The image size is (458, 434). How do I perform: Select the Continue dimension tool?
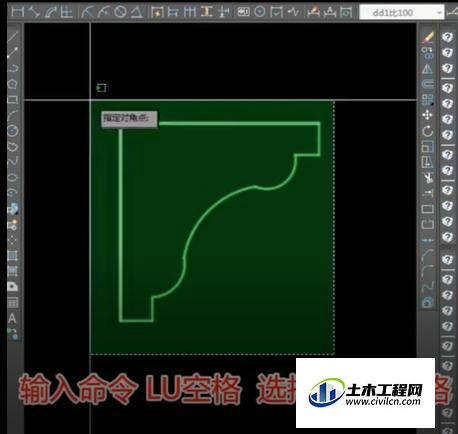click(x=190, y=12)
